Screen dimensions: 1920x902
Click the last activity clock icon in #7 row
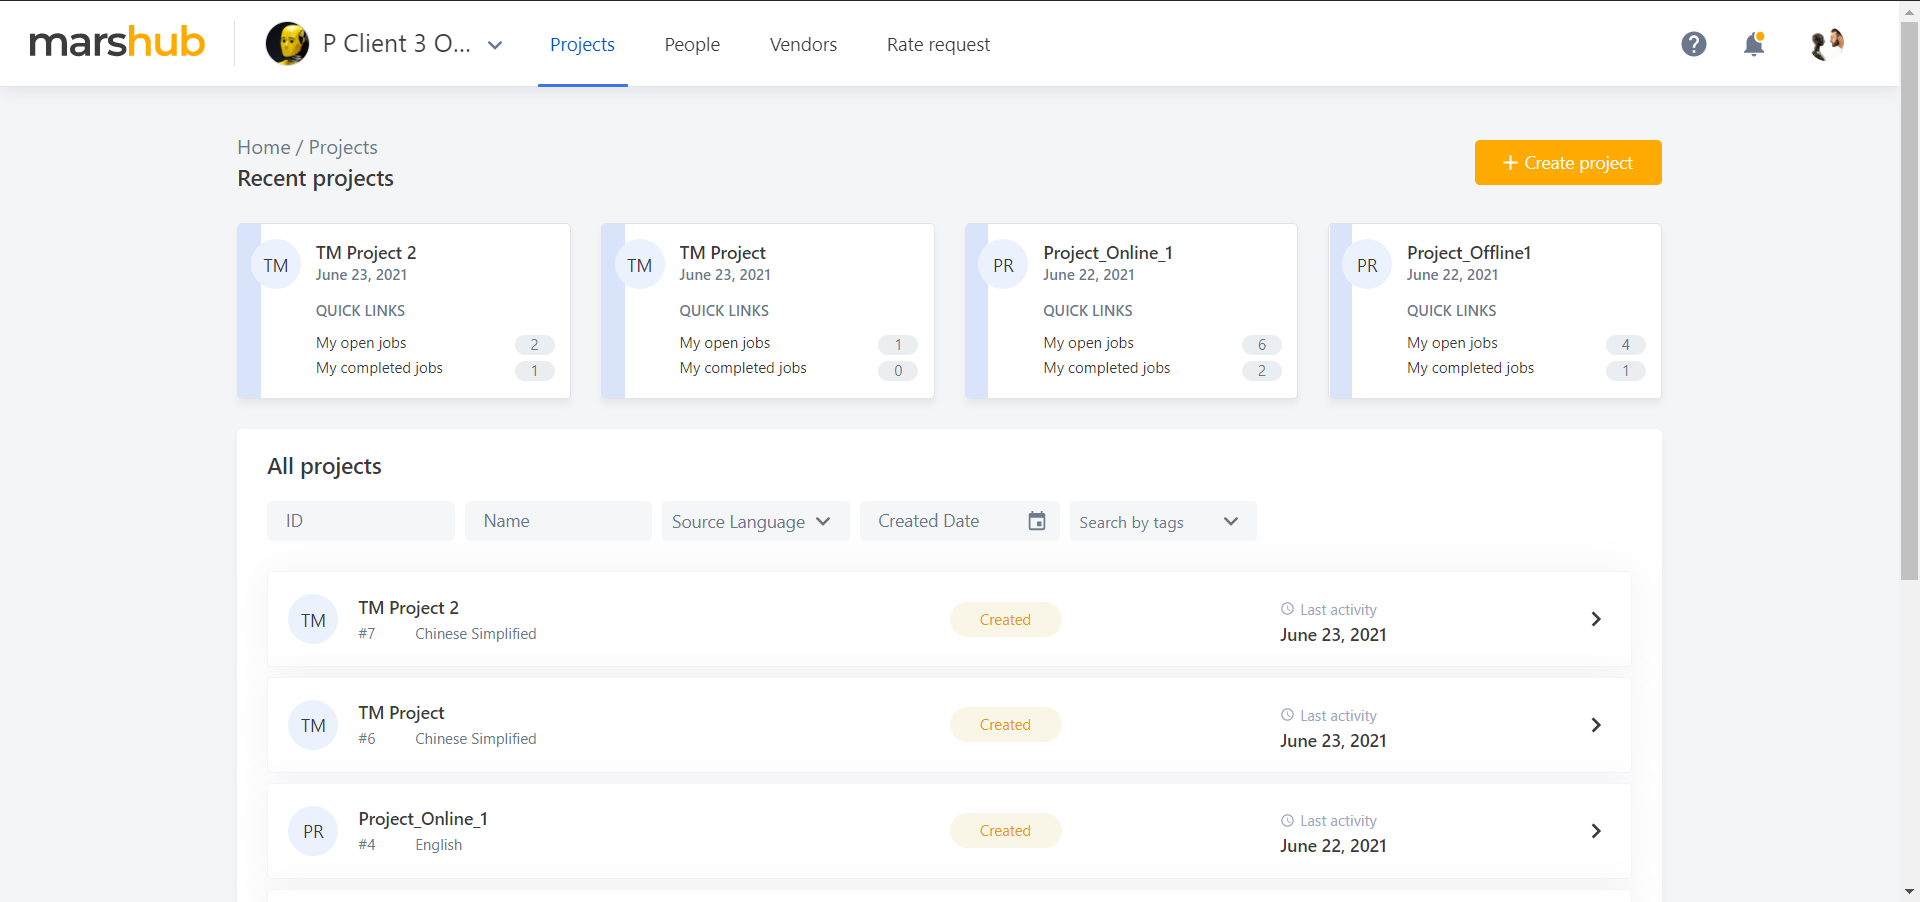click(x=1287, y=609)
